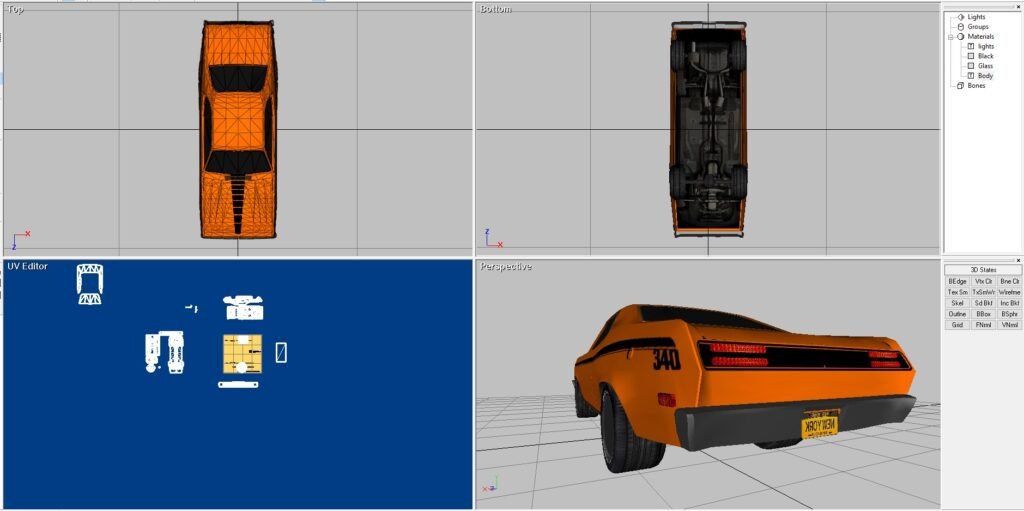The image size is (1024, 511).
Task: Click the Materials sphere icon
Action: click(960, 37)
